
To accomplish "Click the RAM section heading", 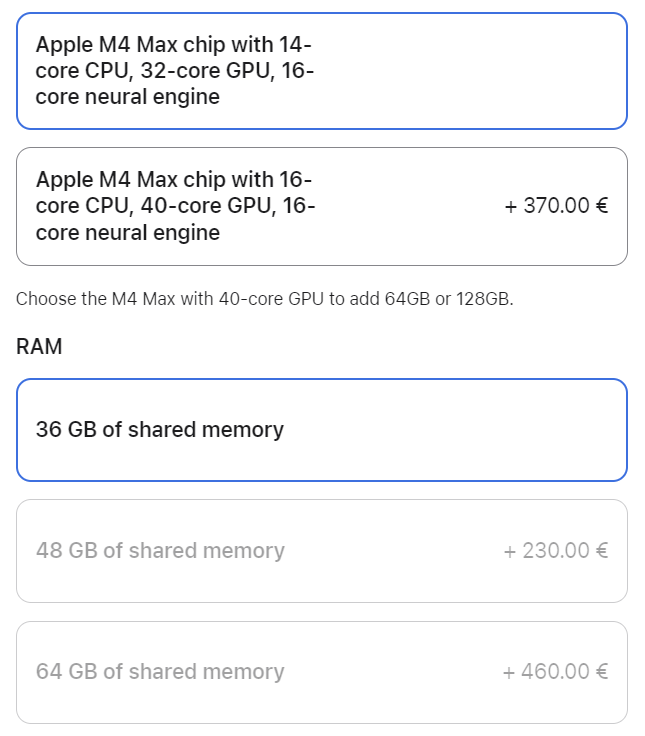I will tap(39, 347).
